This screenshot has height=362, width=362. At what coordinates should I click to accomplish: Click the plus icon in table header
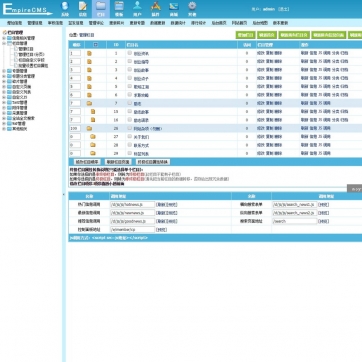pyautogui.click(x=96, y=45)
